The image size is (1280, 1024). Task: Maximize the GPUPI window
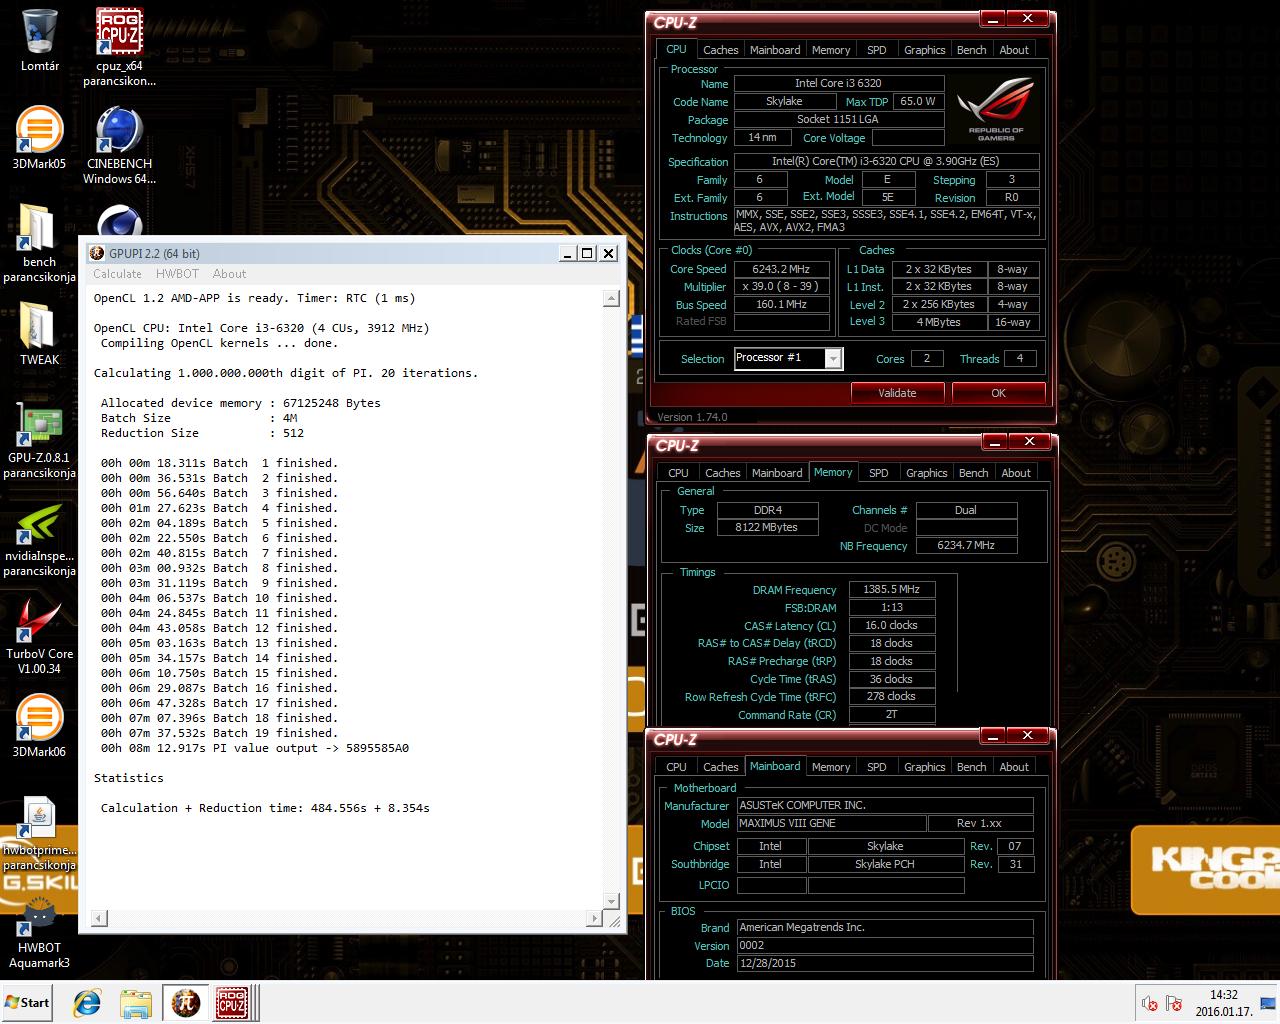(587, 253)
